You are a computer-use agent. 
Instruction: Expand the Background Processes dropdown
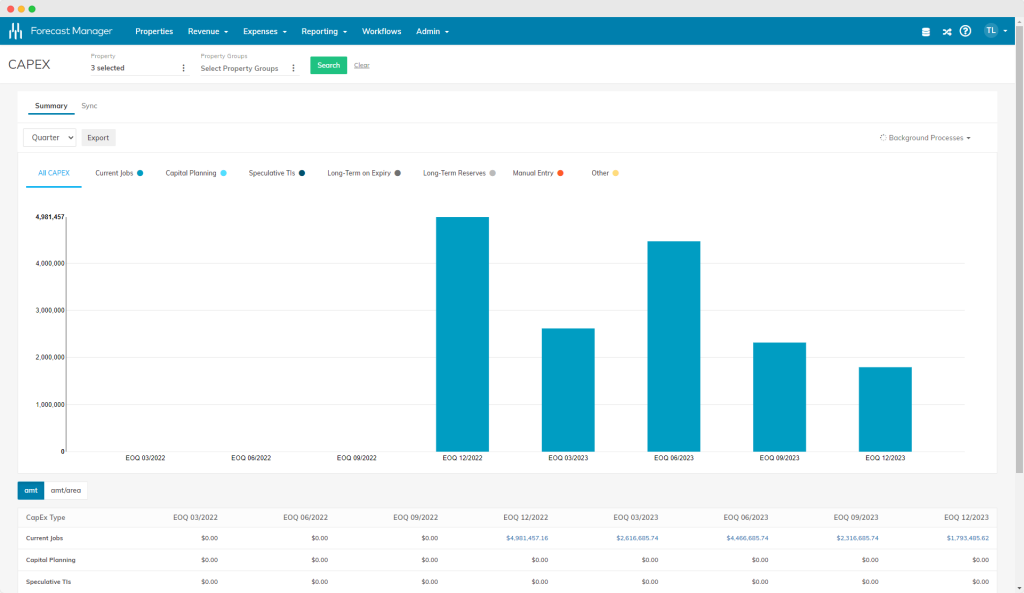[x=925, y=138]
